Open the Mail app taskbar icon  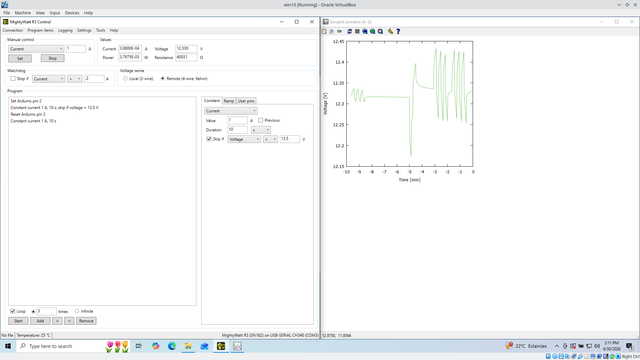click(204, 346)
